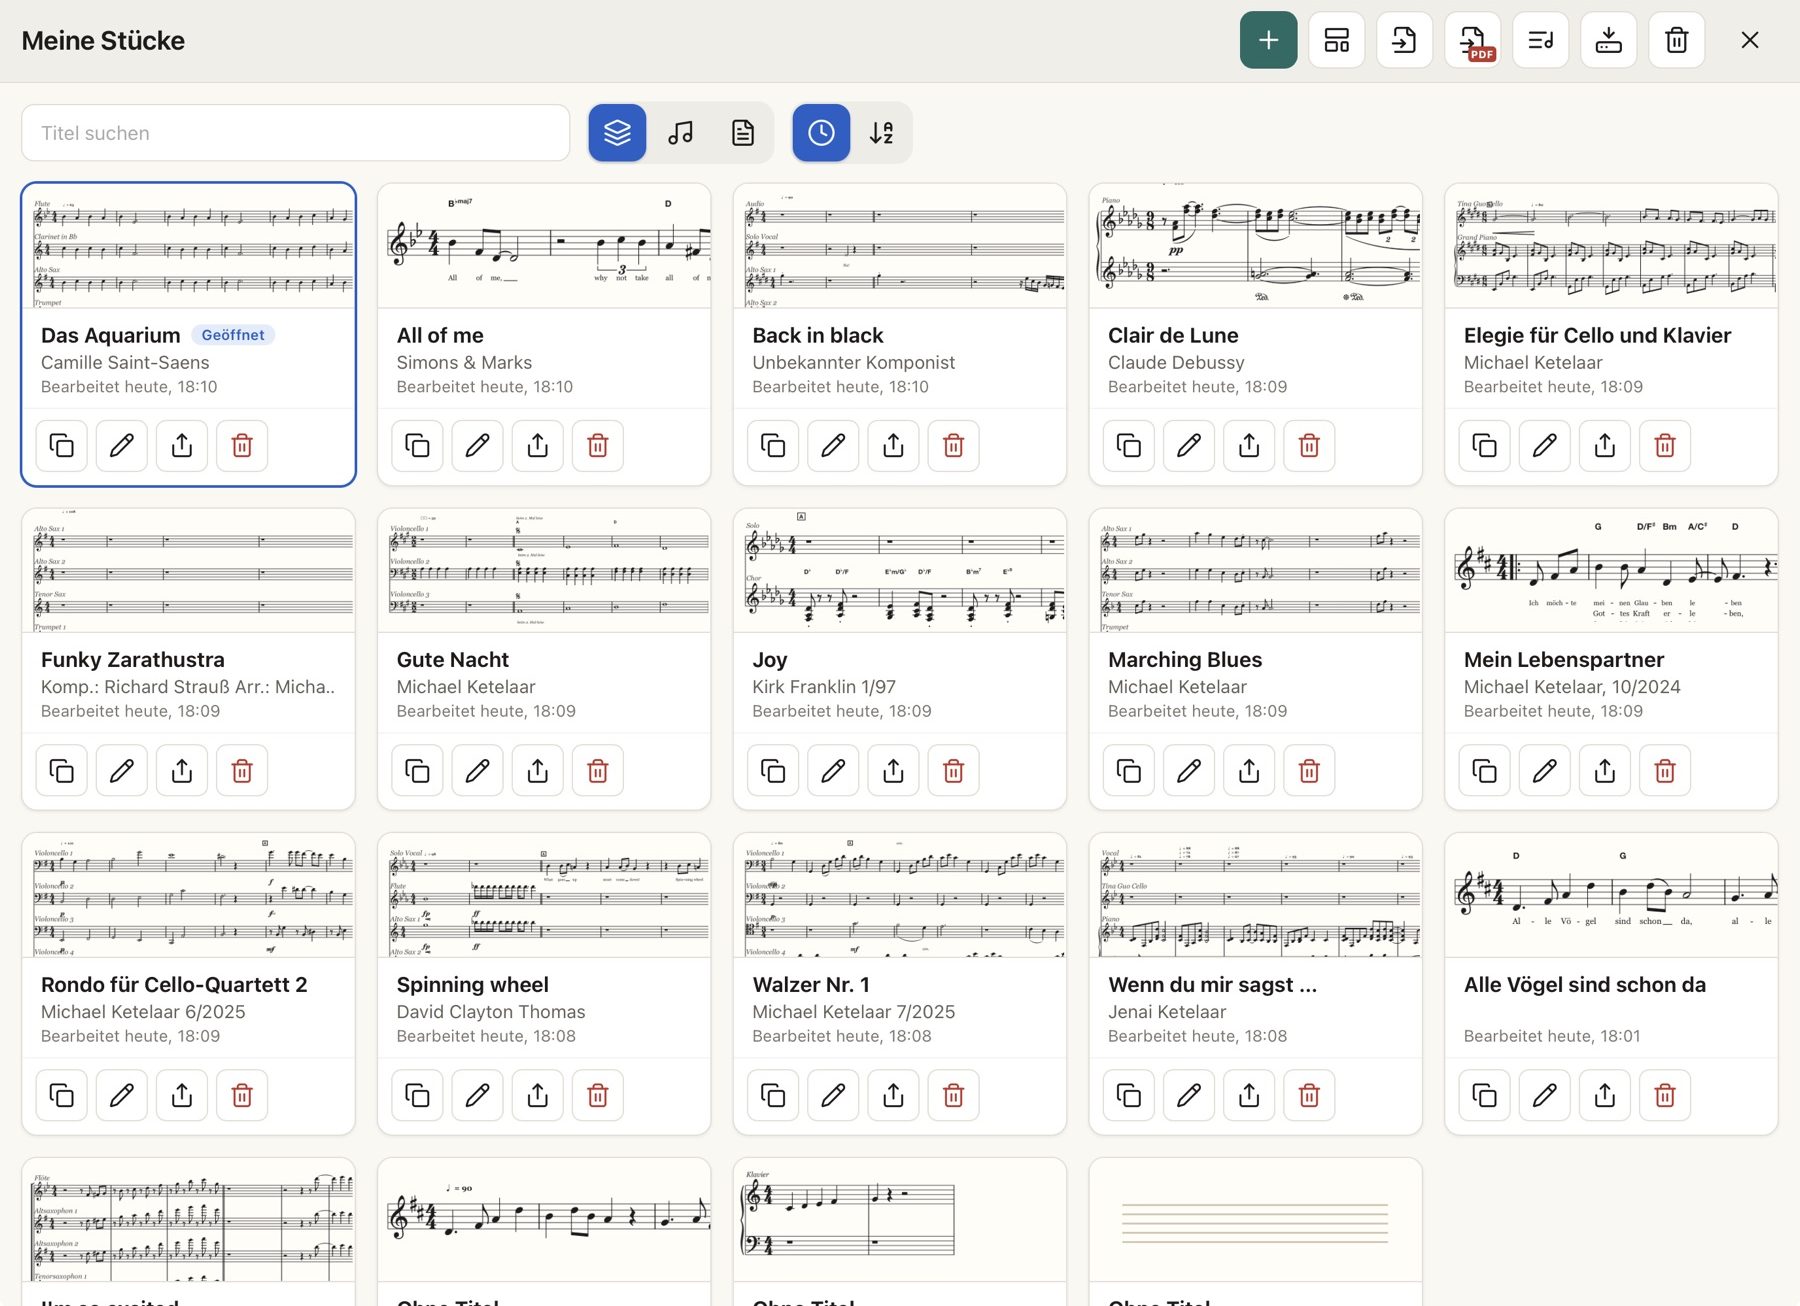Share the Marching Blues piece
The image size is (1800, 1306).
click(x=1248, y=770)
